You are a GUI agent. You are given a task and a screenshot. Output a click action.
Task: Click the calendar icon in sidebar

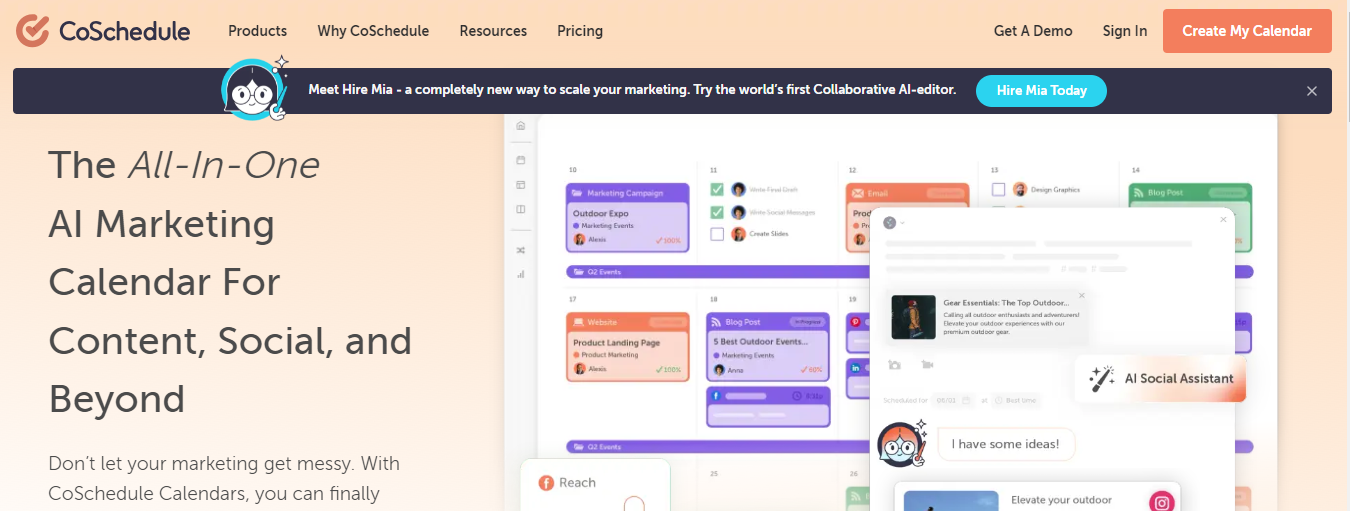(x=520, y=160)
